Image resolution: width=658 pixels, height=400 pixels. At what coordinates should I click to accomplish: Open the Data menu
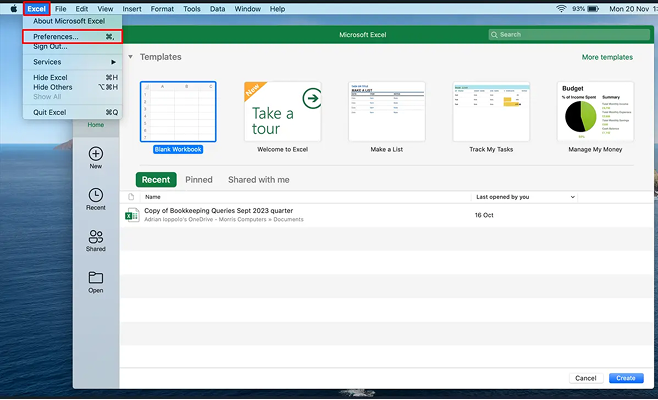217,8
